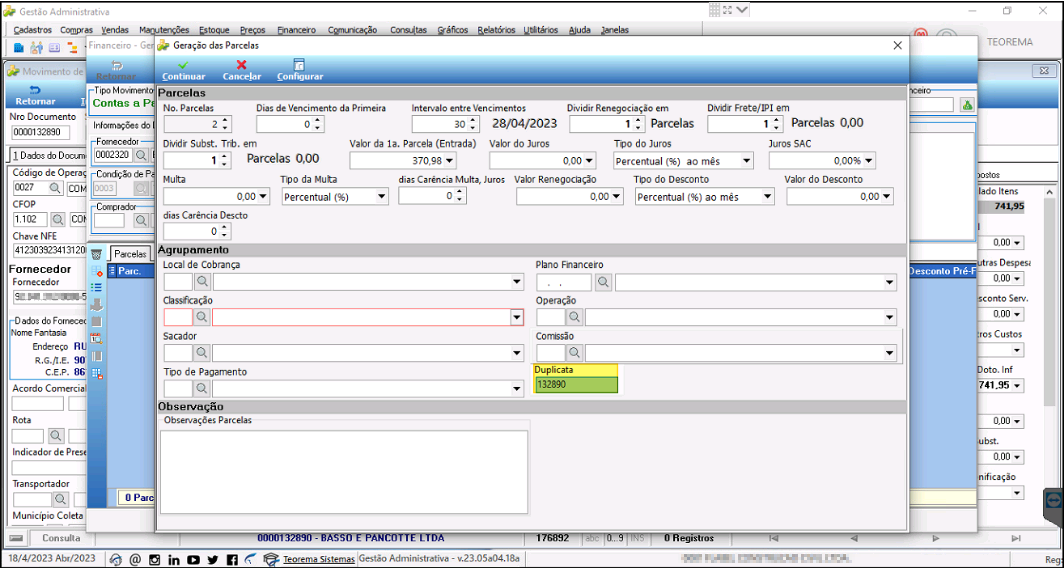Screen dimensions: 1064x568
Task: Click the green icon beside top-right field
Action: point(967,105)
